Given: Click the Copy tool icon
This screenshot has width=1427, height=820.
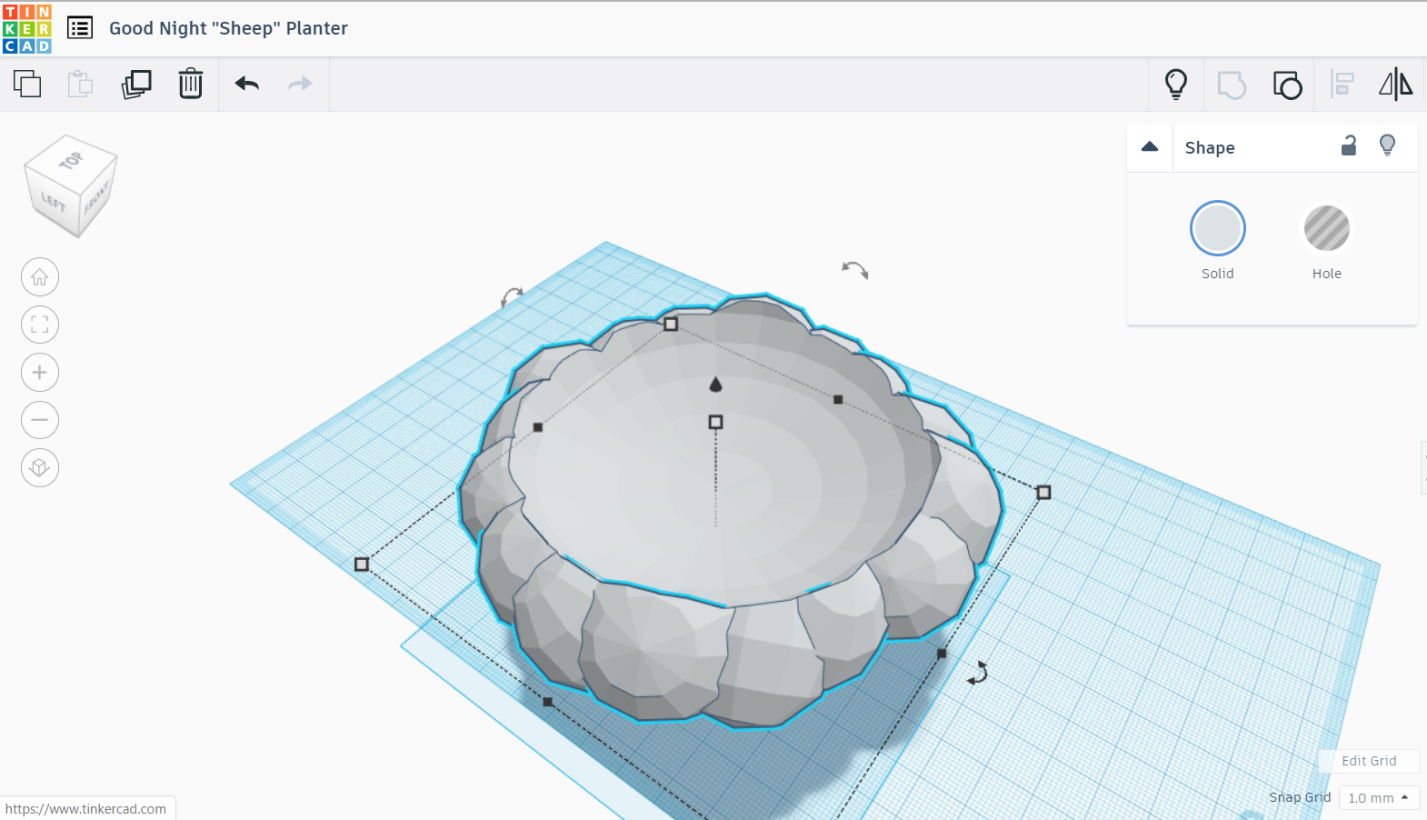Looking at the screenshot, I should pyautogui.click(x=27, y=84).
